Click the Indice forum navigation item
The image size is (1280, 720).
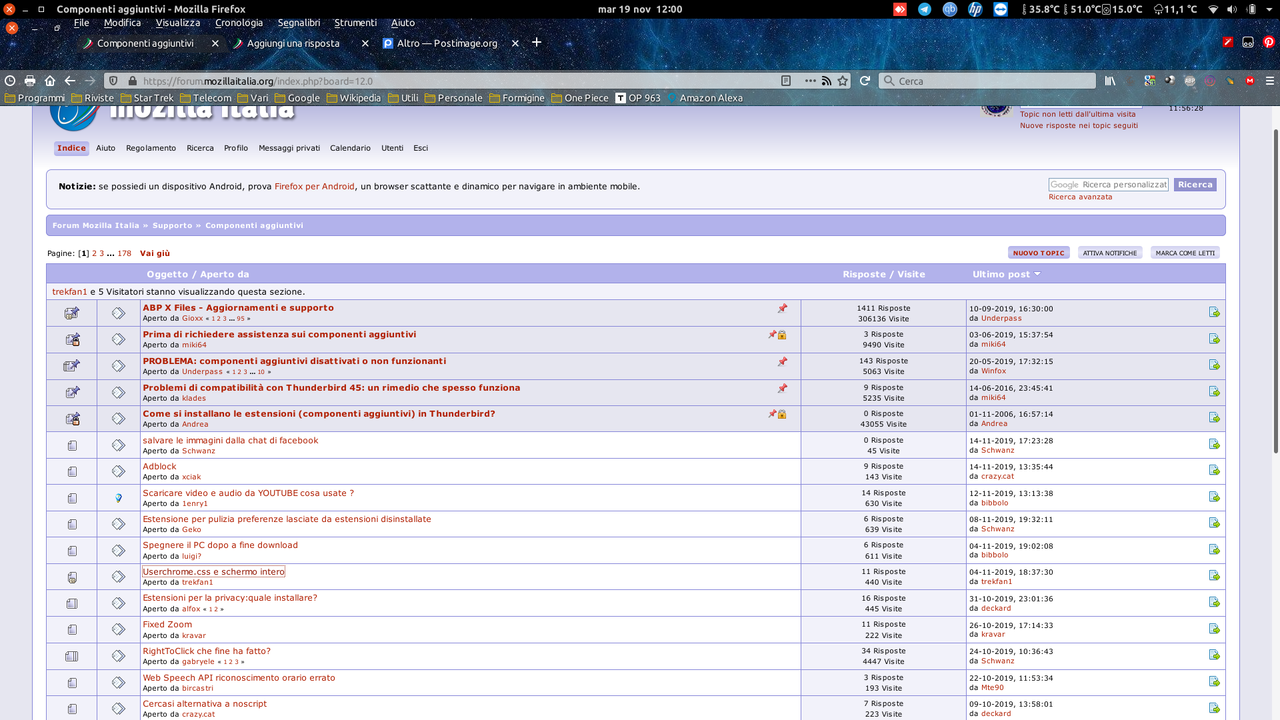tap(71, 148)
